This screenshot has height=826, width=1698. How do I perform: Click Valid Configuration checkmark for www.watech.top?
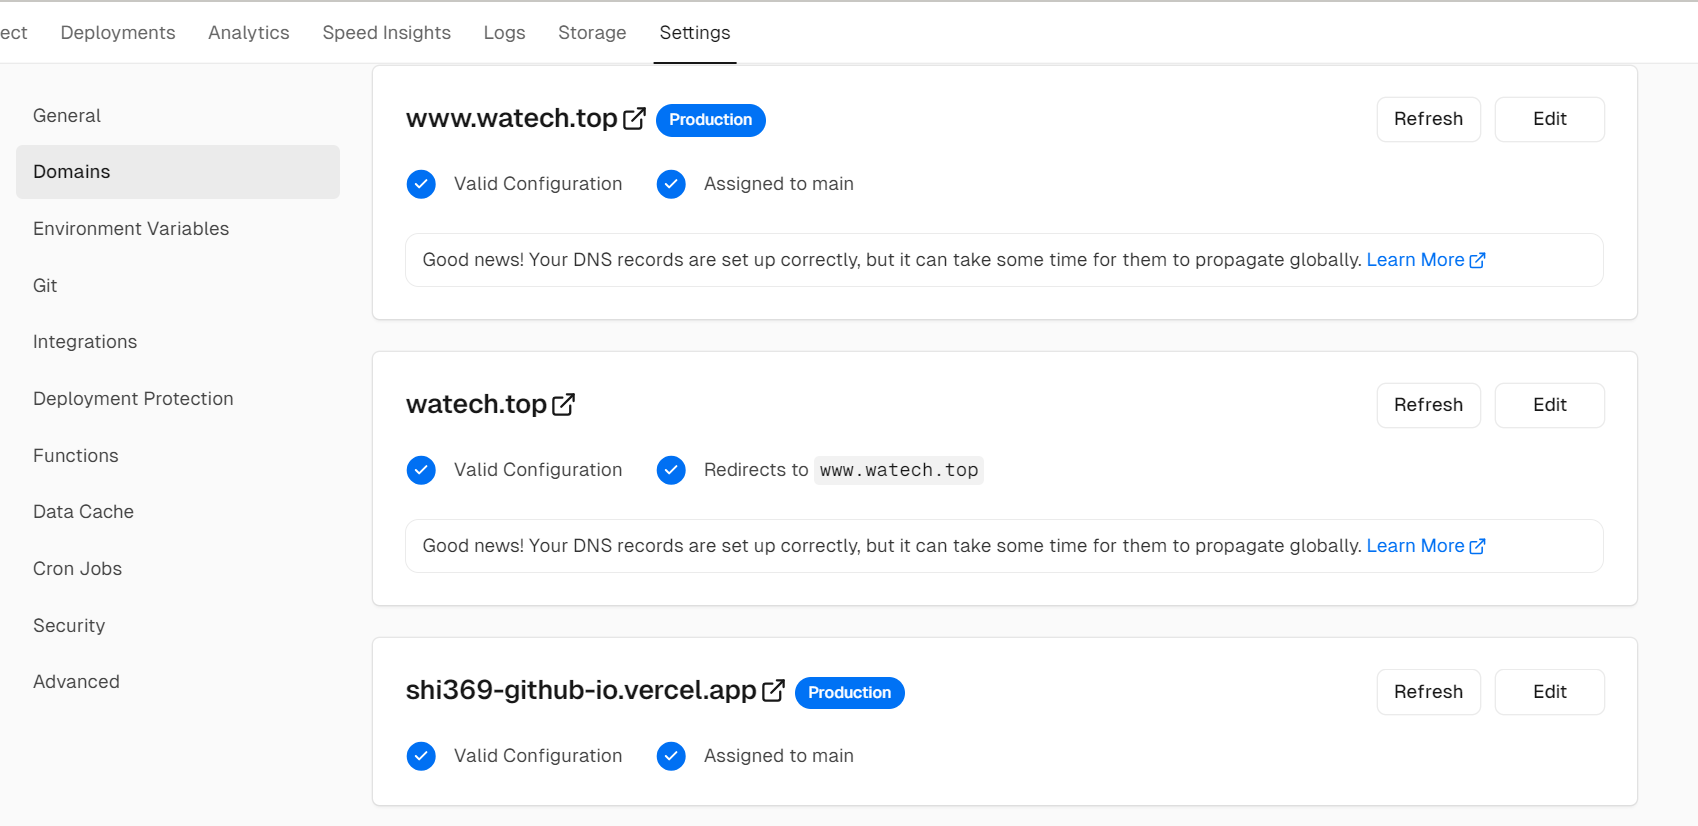(x=421, y=184)
